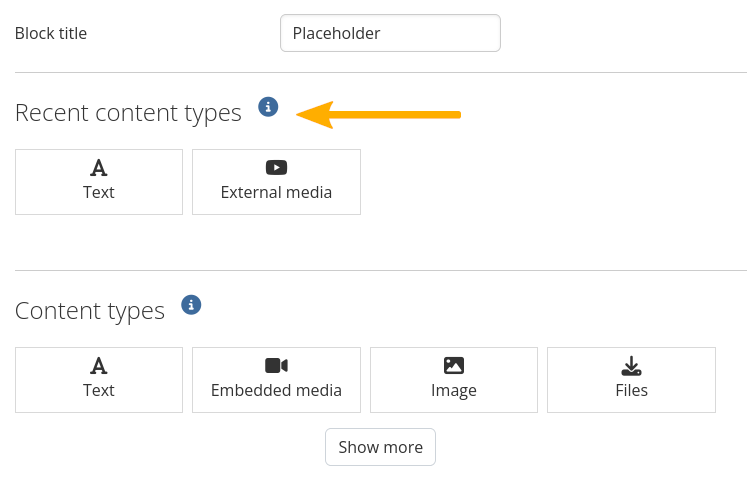This screenshot has width=752, height=477.
Task: Select the Image label under Content types
Action: coord(454,390)
